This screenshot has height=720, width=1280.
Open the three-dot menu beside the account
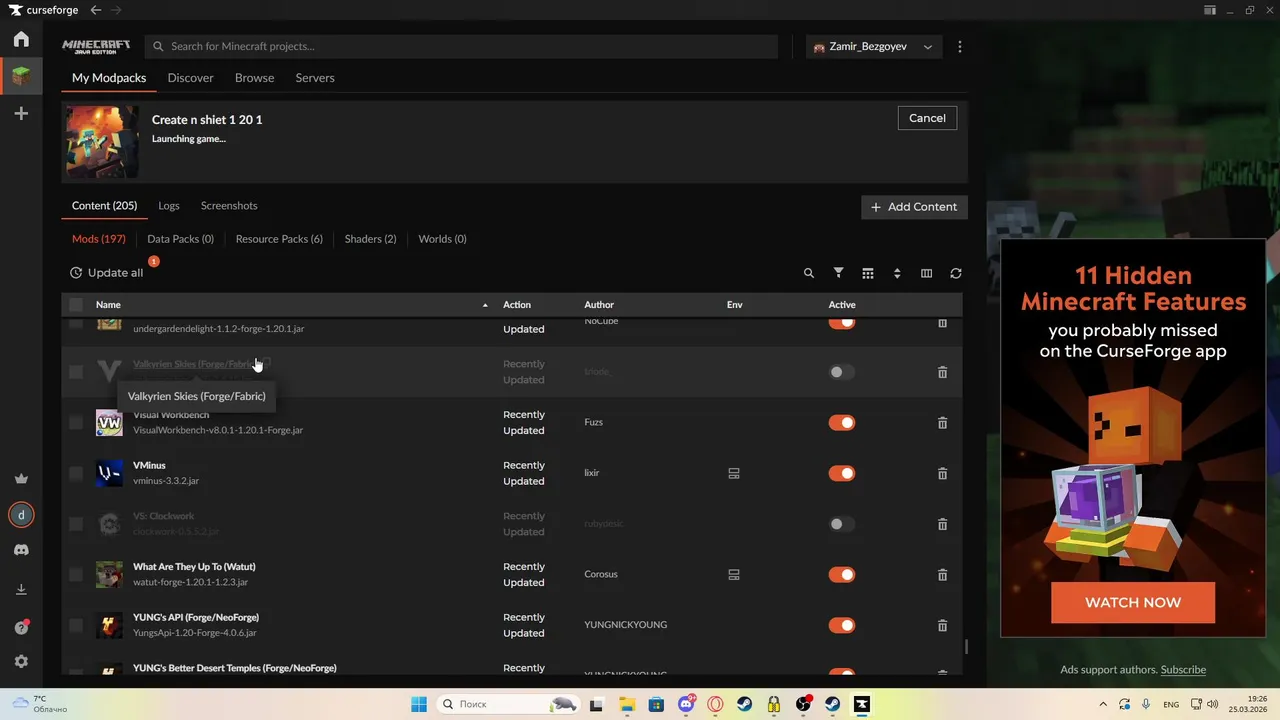pyautogui.click(x=960, y=47)
